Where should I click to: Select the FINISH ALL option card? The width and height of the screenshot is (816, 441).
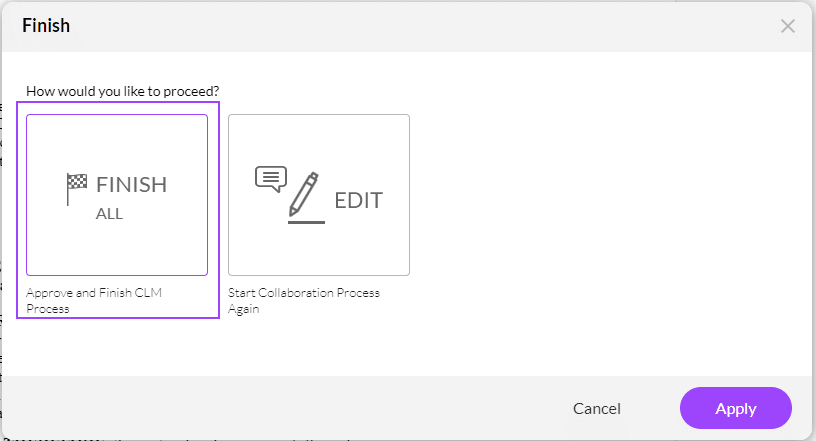pyautogui.click(x=117, y=195)
